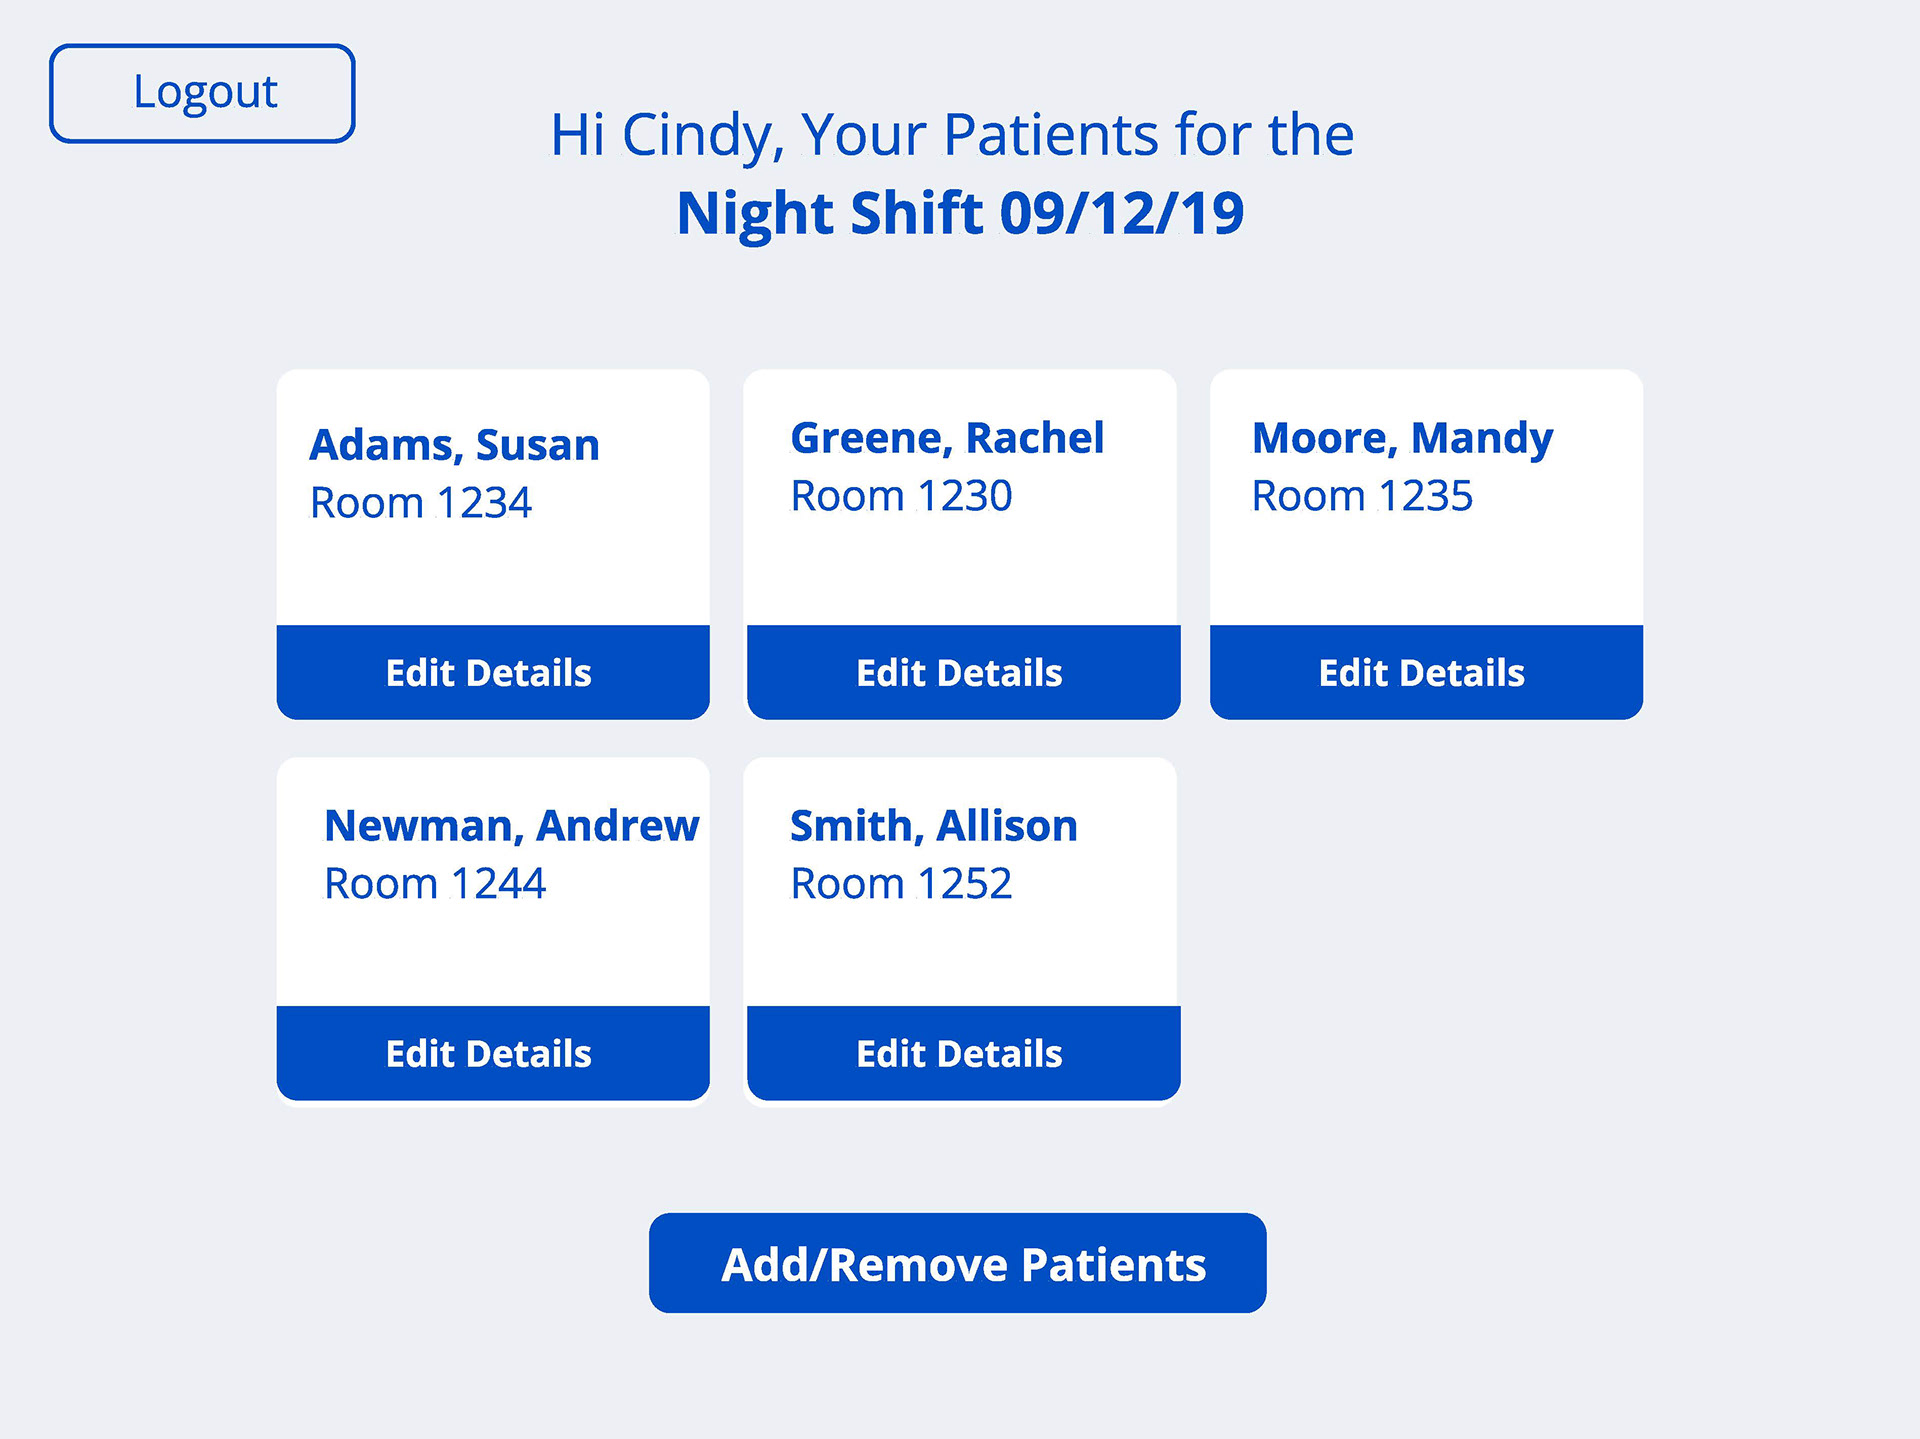Click Room 1252 on Allison's card
This screenshot has height=1439, width=1920.
tap(901, 883)
